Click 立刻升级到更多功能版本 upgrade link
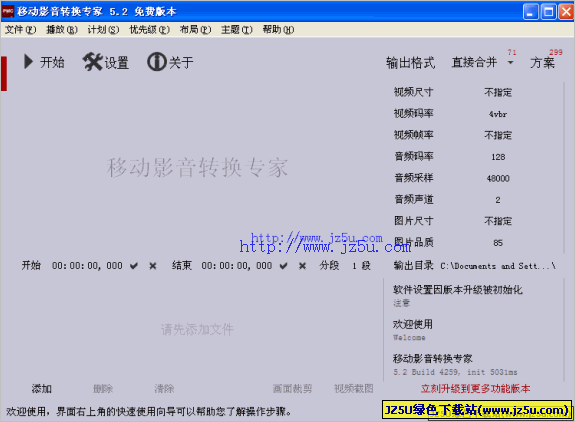The image size is (575, 422). (475, 389)
